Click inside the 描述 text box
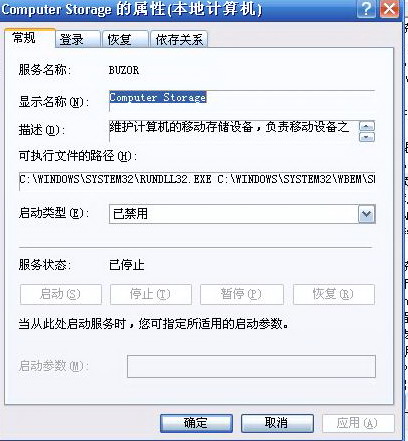Screen dimensions: 408x441 233,131
